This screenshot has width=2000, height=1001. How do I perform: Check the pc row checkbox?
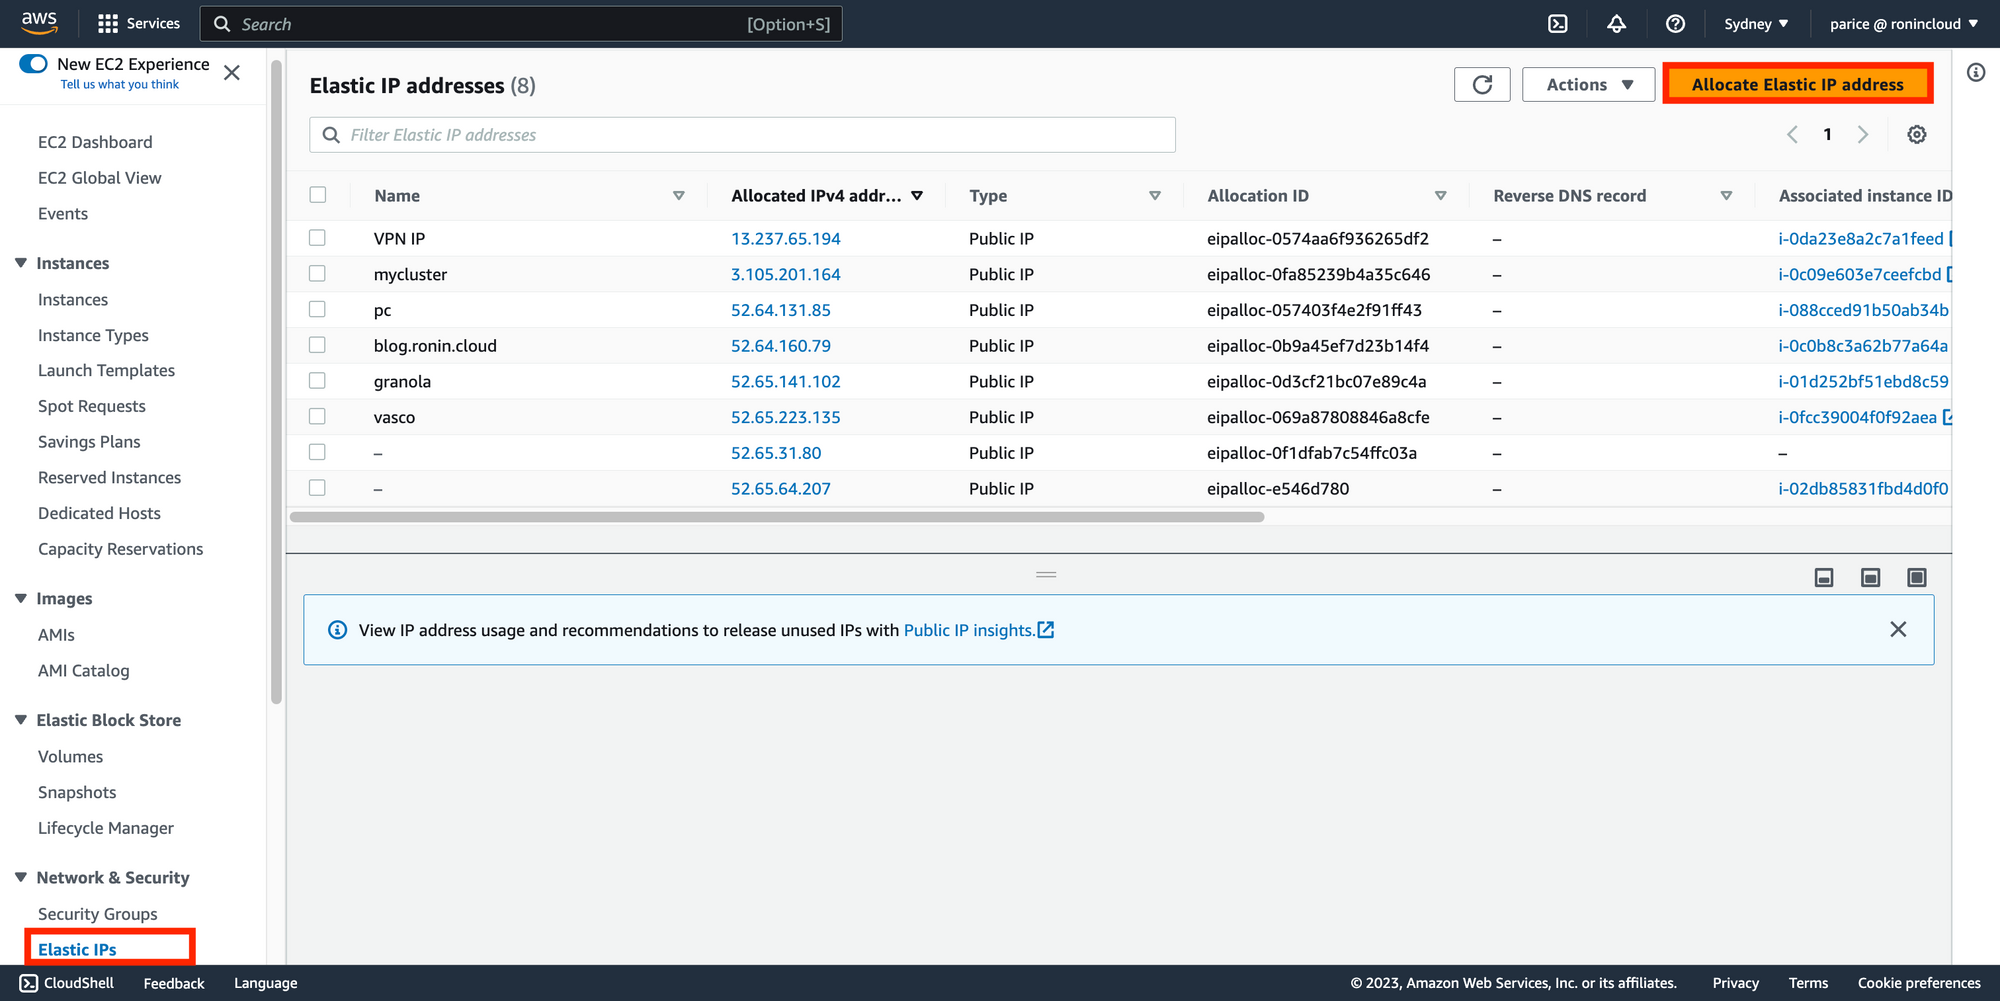(x=317, y=309)
